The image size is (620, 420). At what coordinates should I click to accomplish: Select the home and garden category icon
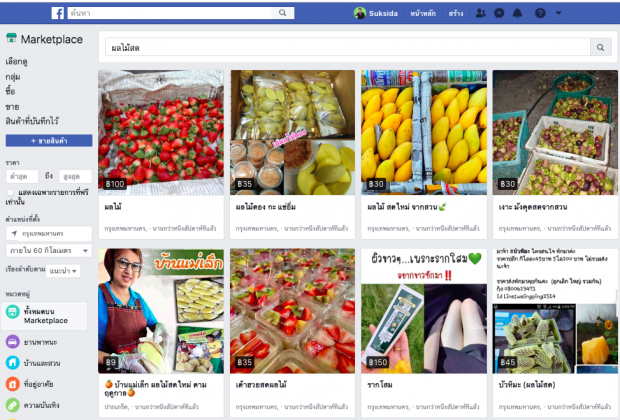click(13, 363)
